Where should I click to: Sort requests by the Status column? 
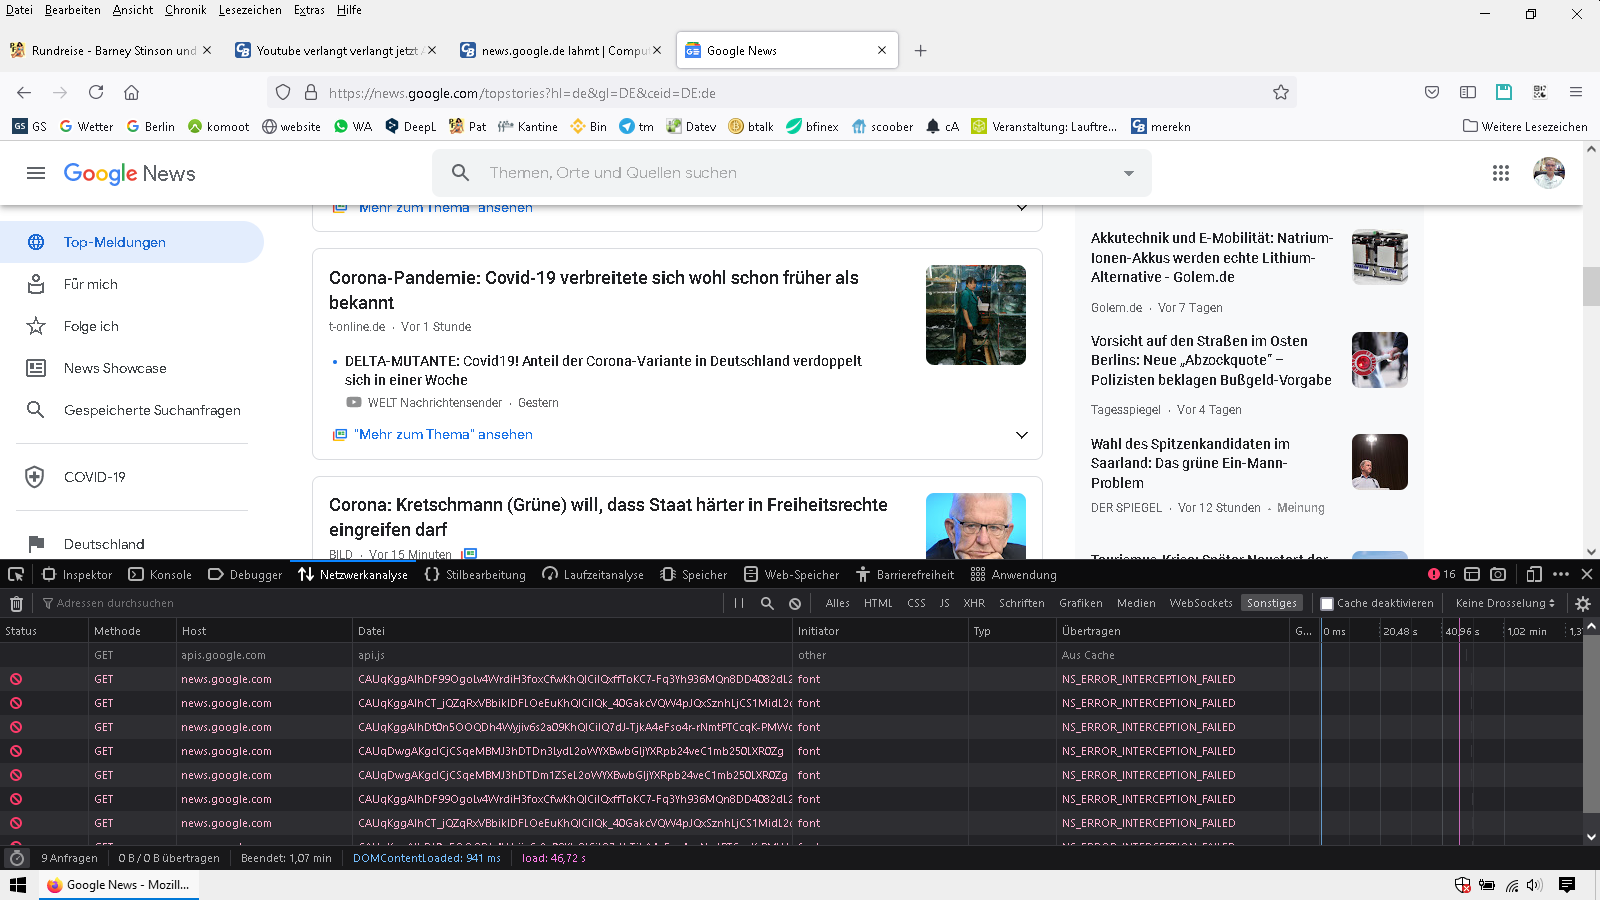tap(44, 631)
